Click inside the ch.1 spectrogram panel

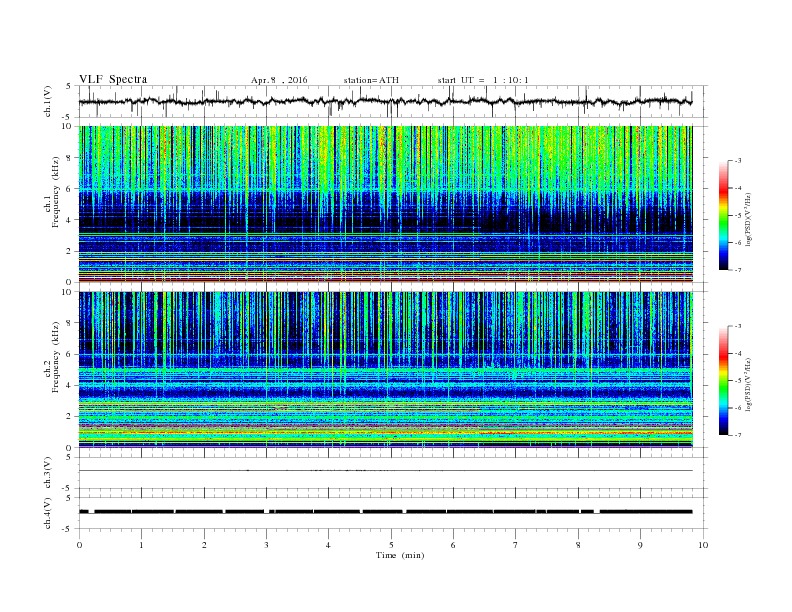(x=385, y=204)
